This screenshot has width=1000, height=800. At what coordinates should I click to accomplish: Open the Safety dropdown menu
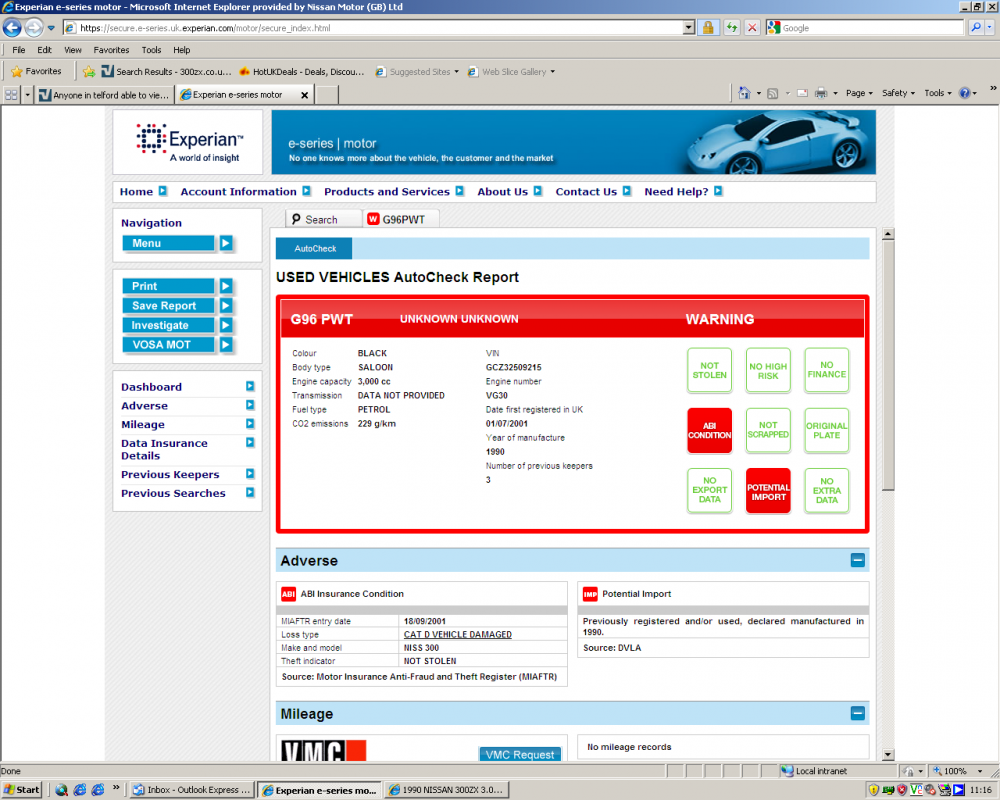click(898, 93)
